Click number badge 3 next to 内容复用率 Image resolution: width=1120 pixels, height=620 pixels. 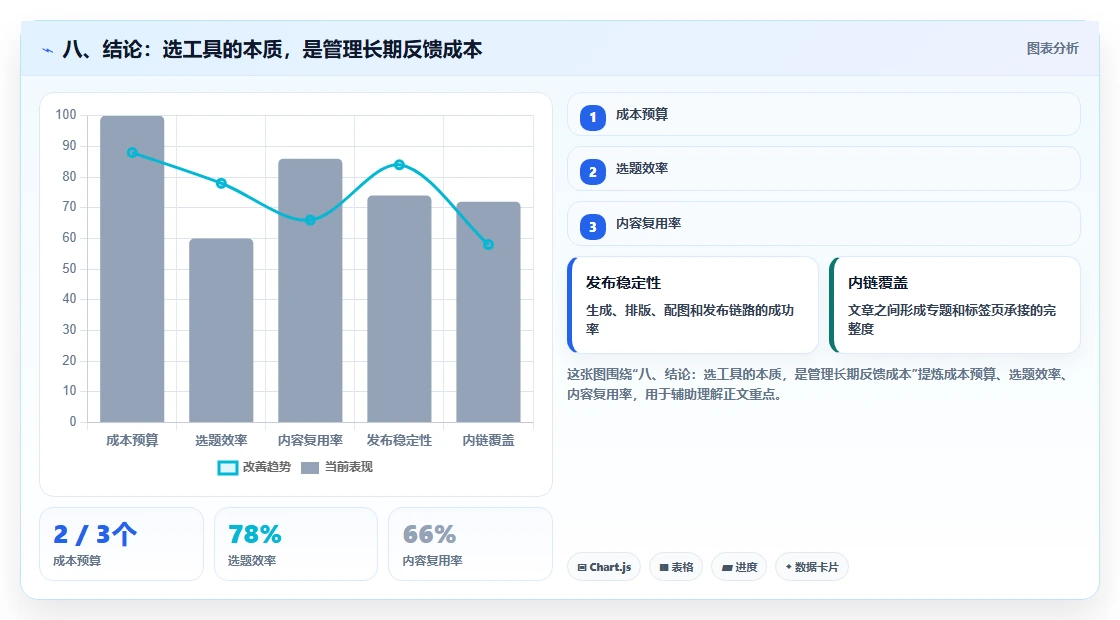click(593, 226)
